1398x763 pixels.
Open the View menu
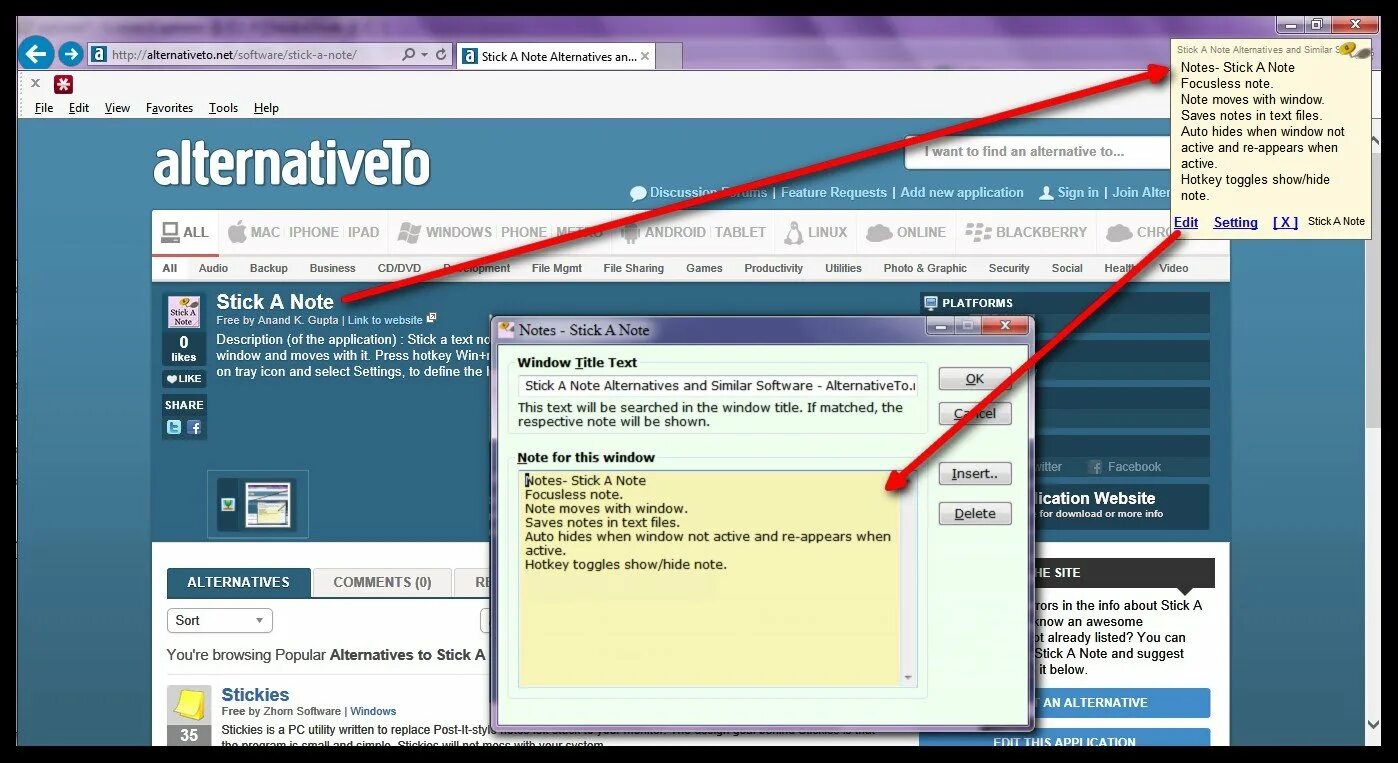point(117,108)
